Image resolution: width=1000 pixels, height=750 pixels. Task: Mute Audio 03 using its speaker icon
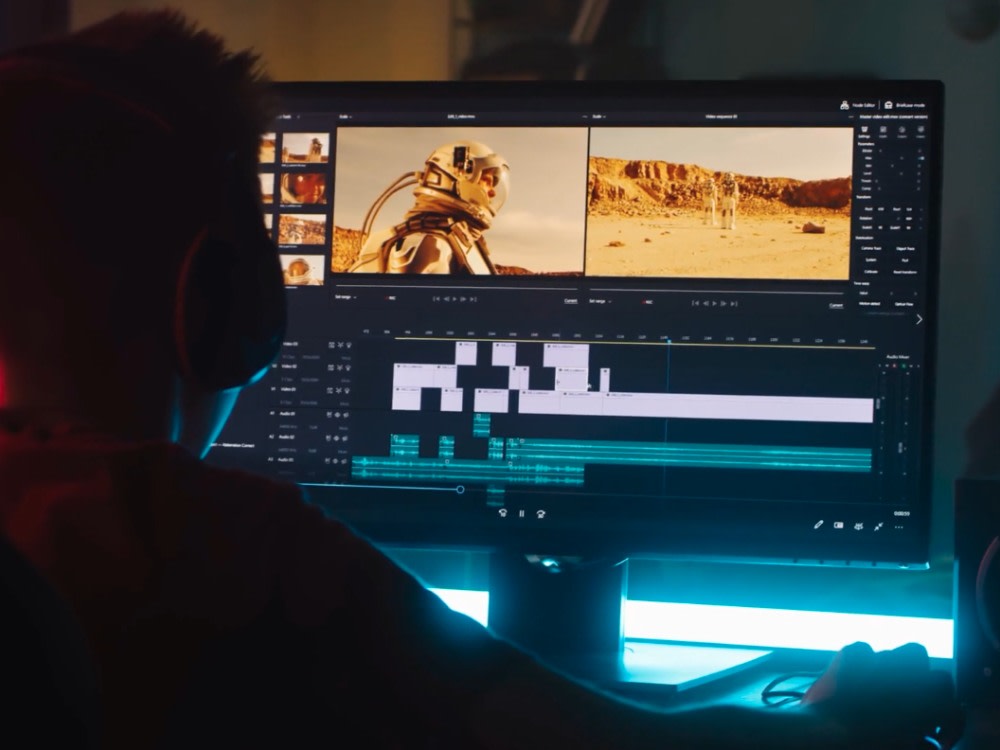(x=344, y=460)
